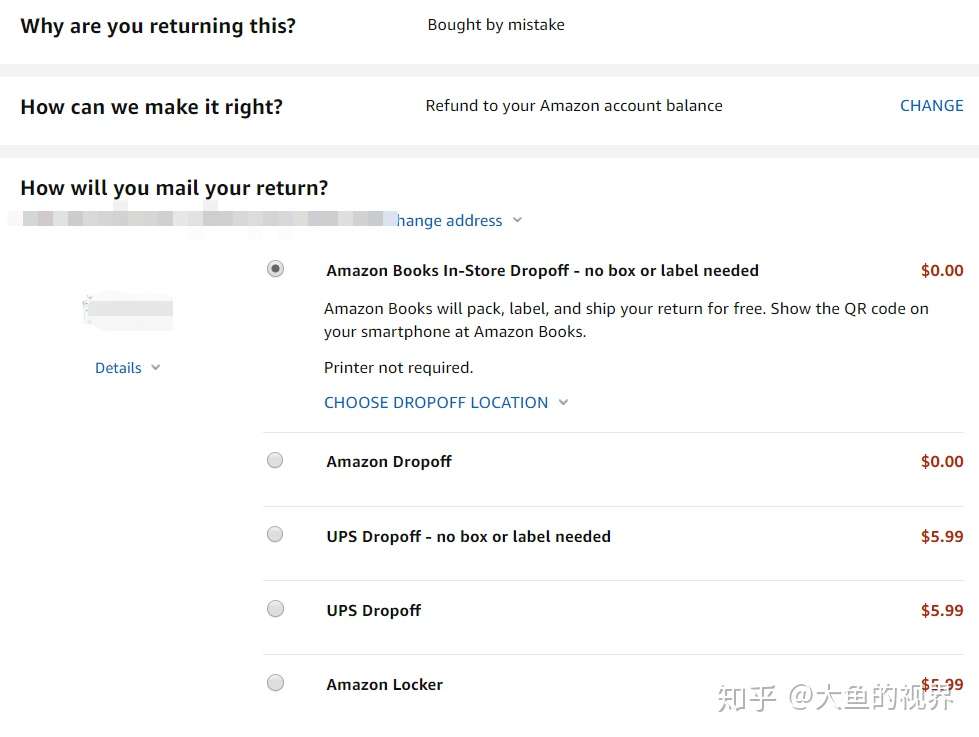Screen dimensions: 979x737
Task: Select the Amazon Dropoff return option
Action: click(x=275, y=460)
